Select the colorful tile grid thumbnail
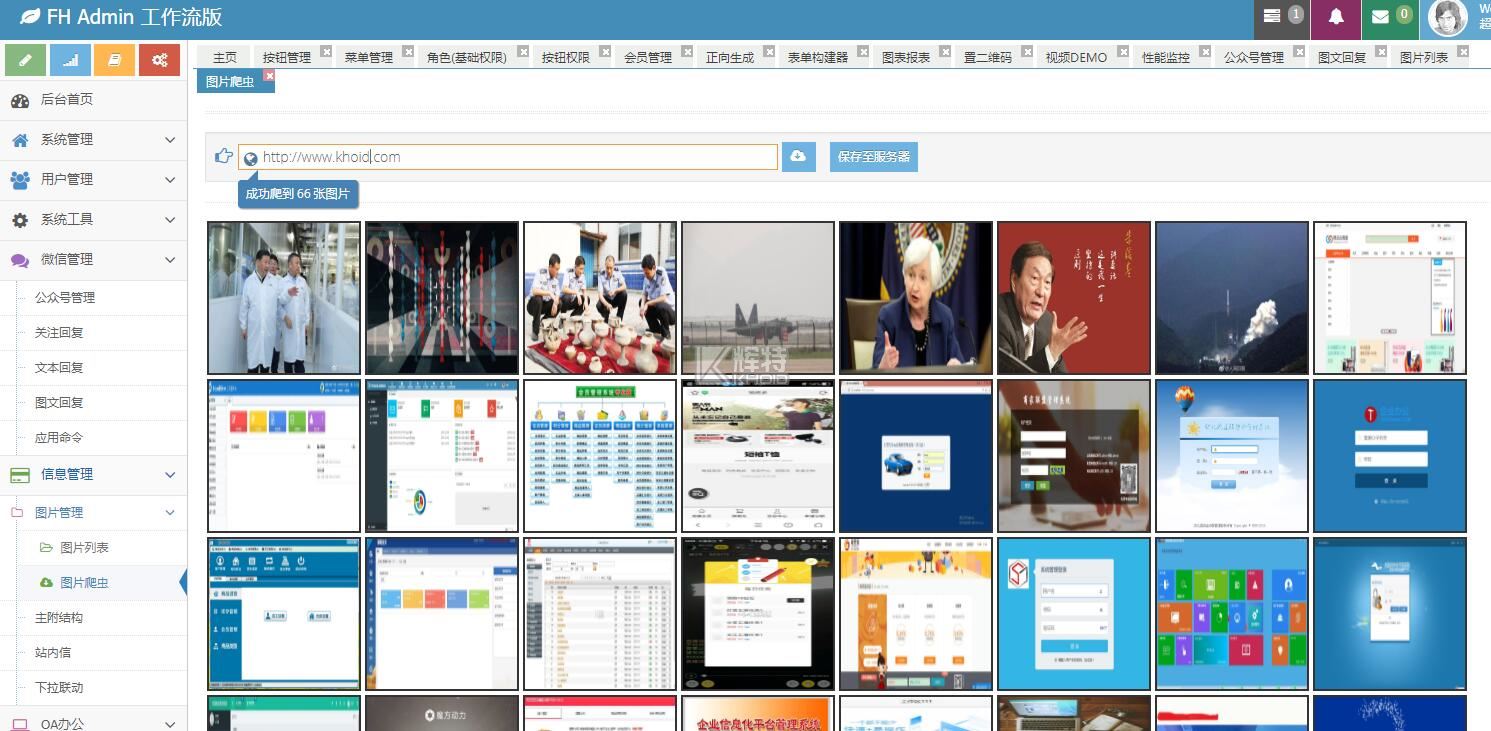 pos(1231,614)
